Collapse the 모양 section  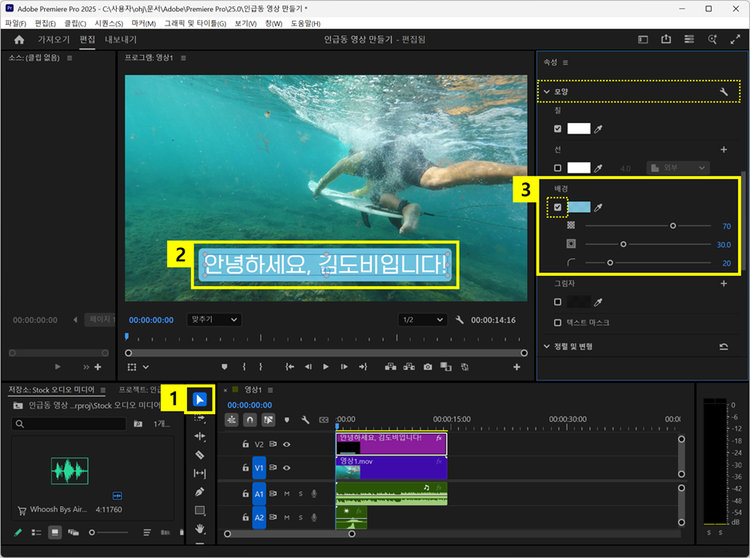[x=546, y=91]
